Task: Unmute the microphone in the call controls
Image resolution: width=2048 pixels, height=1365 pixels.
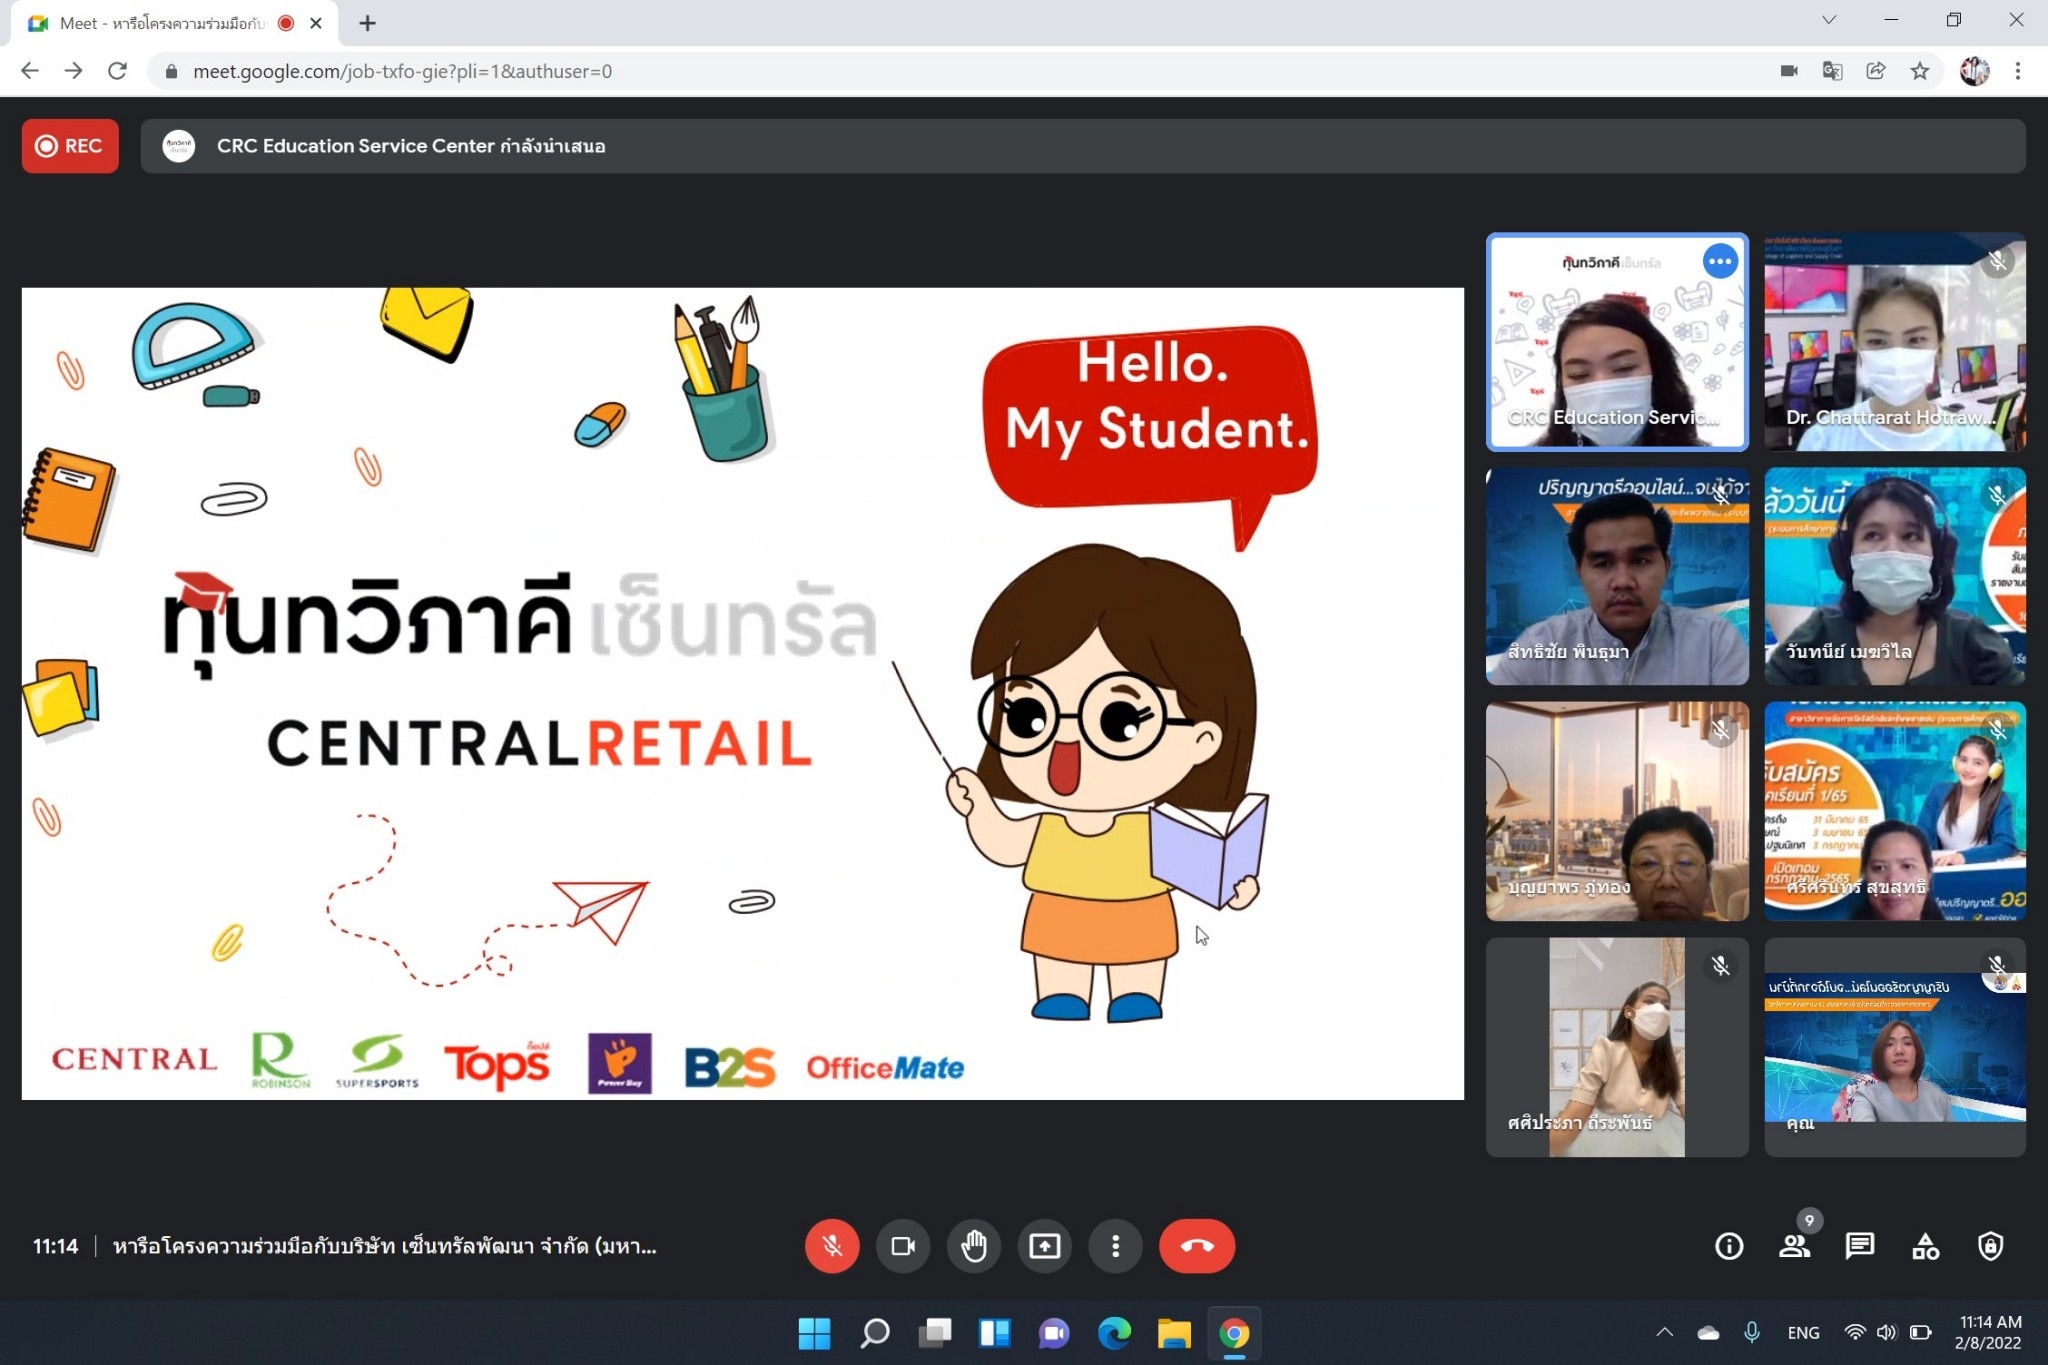Action: coord(831,1246)
